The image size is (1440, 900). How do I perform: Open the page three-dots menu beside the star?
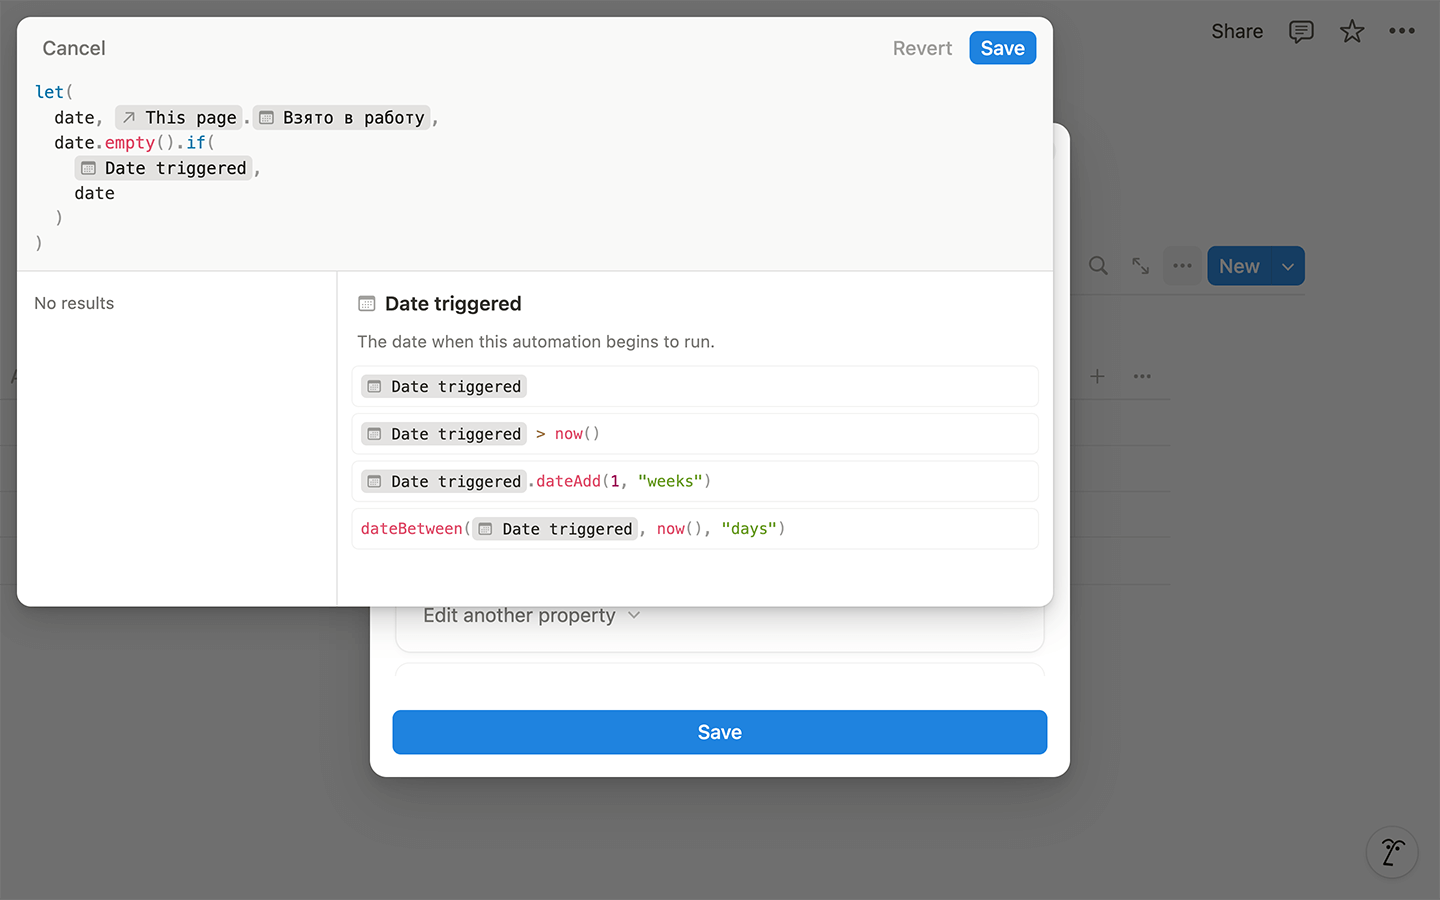pos(1402,31)
